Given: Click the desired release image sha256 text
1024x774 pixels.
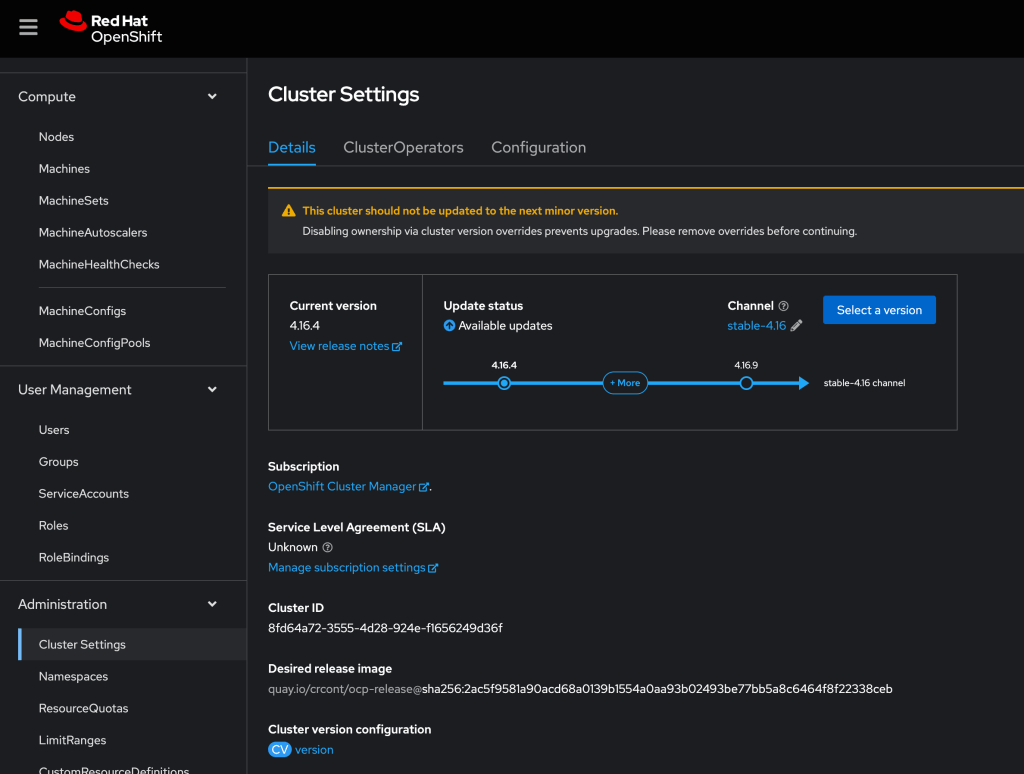Looking at the screenshot, I should click(657, 689).
